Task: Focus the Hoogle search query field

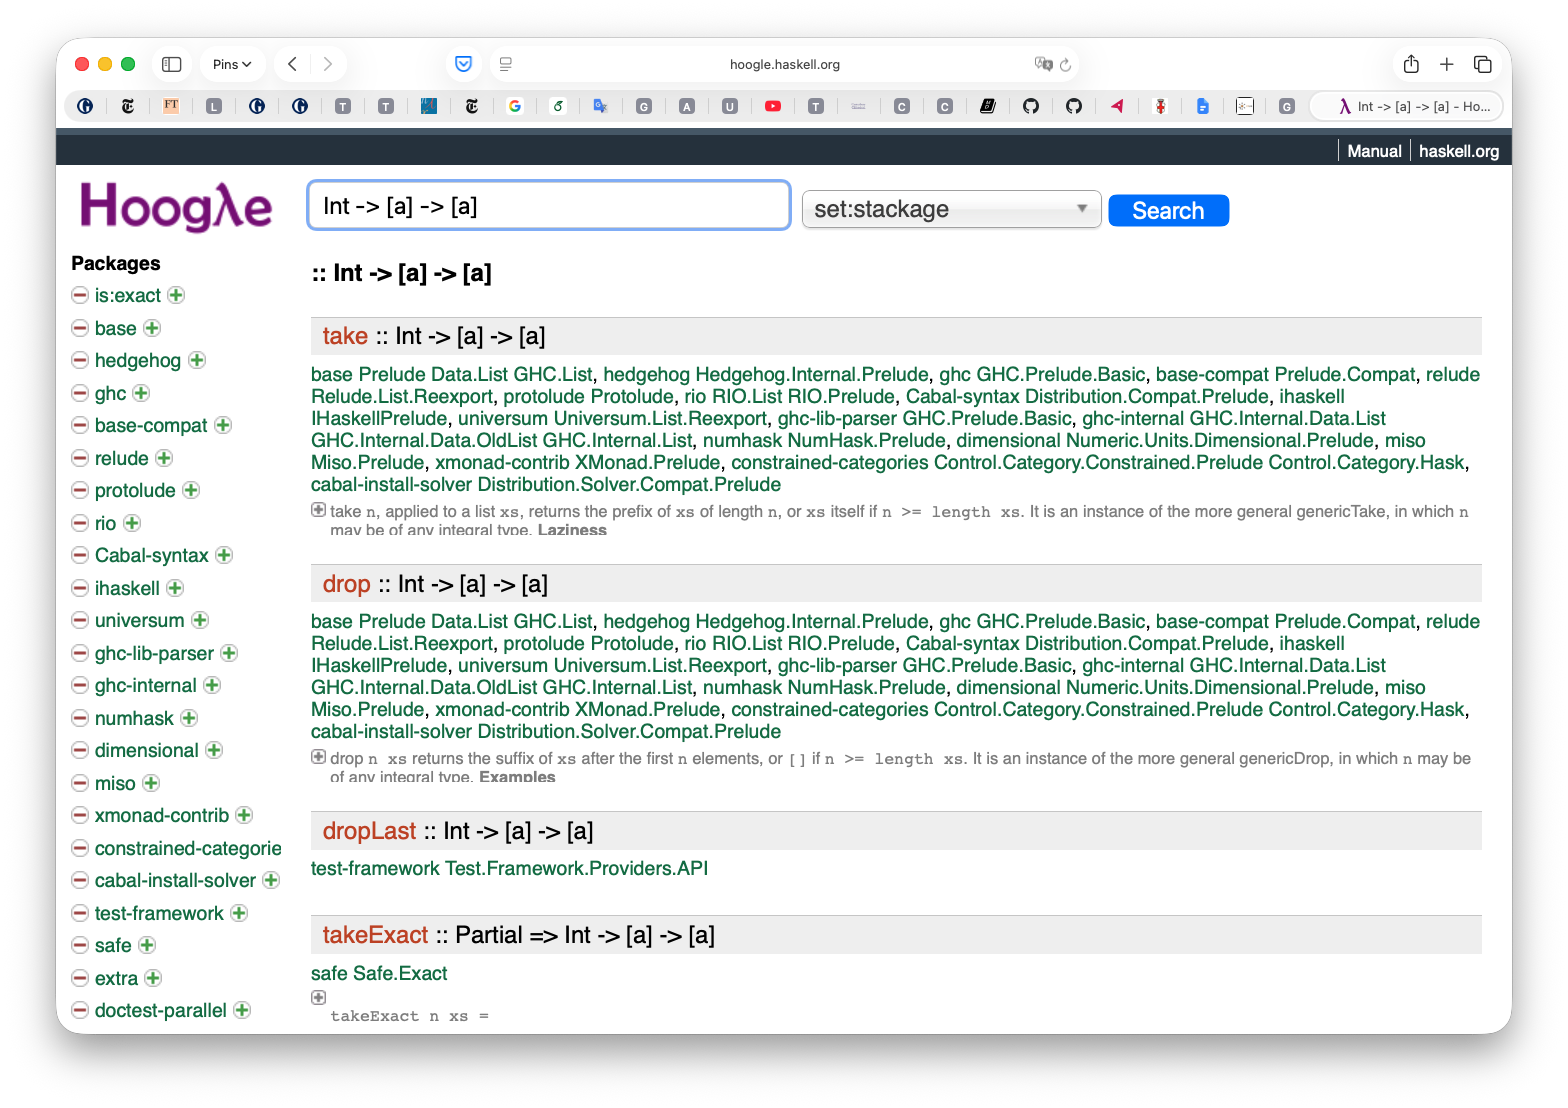Action: click(549, 206)
